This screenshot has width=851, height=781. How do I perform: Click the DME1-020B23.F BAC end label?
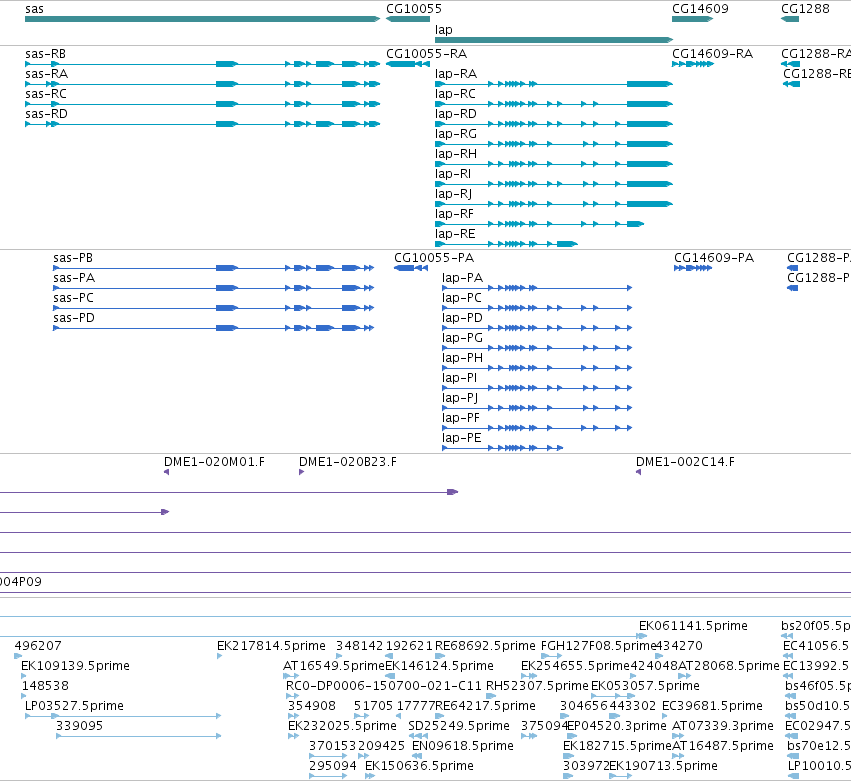click(x=348, y=462)
